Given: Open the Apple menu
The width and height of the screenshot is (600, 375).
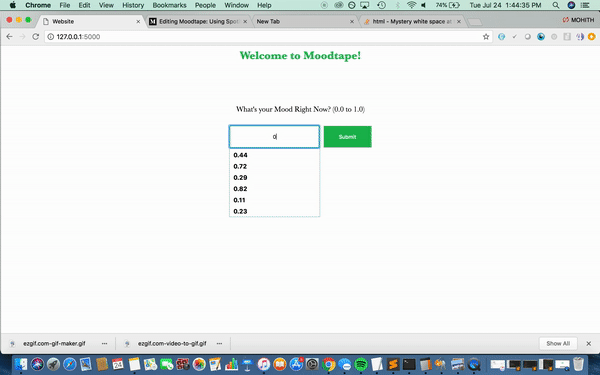Looking at the screenshot, I should coord(13,5).
